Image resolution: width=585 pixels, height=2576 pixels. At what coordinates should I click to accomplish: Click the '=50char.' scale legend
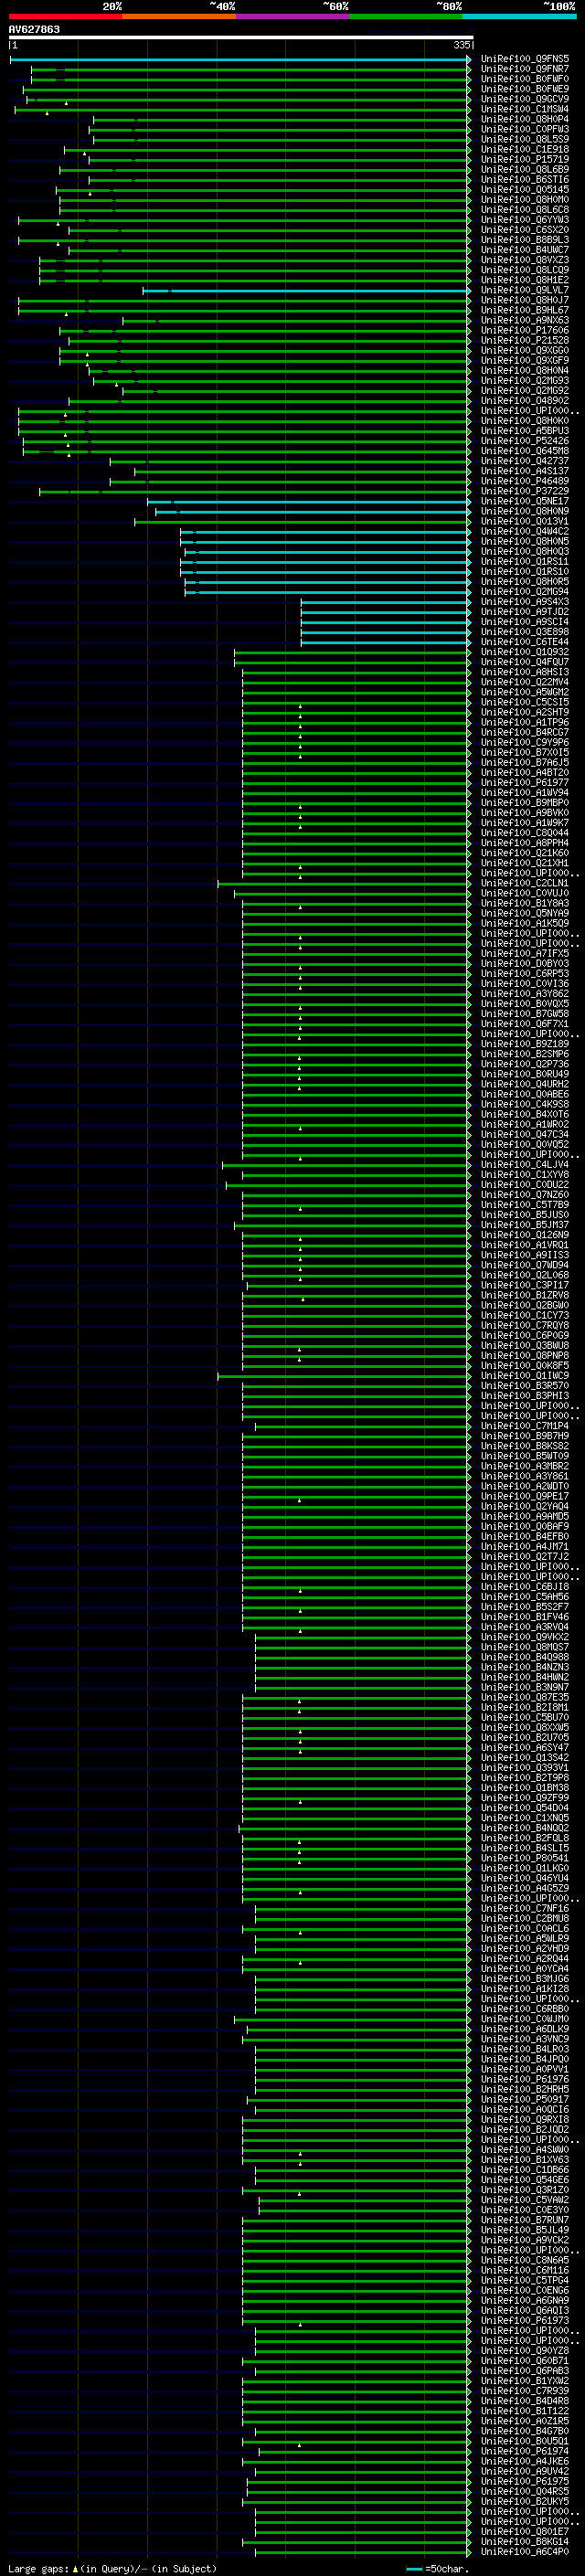coord(438,2568)
